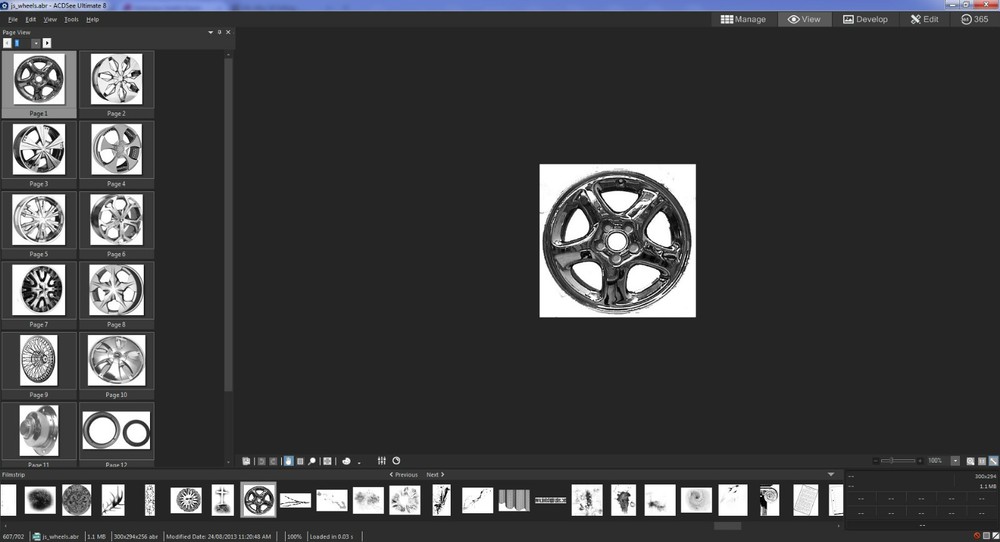Click the wheel image in the viewer

pyautogui.click(x=617, y=241)
